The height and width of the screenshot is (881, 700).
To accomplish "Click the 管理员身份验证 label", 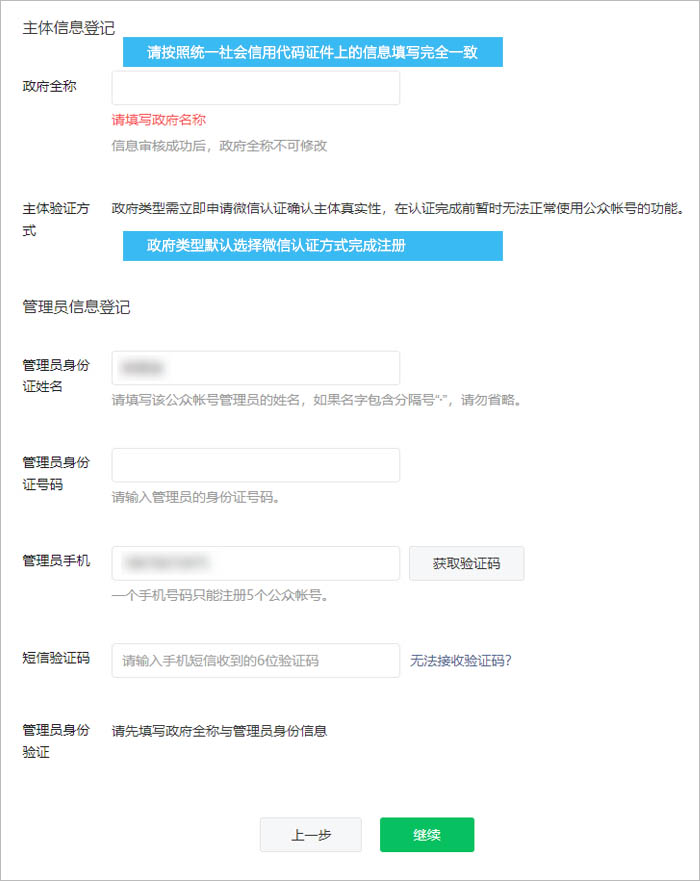I will point(56,741).
